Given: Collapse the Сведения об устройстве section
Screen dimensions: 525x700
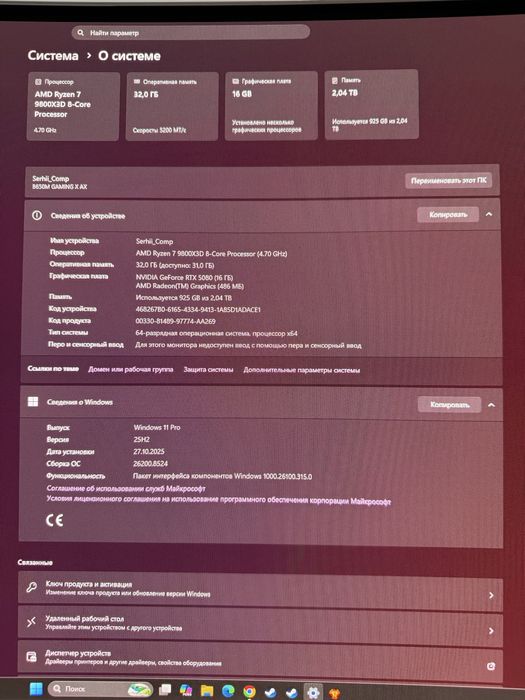Looking at the screenshot, I should (x=489, y=214).
